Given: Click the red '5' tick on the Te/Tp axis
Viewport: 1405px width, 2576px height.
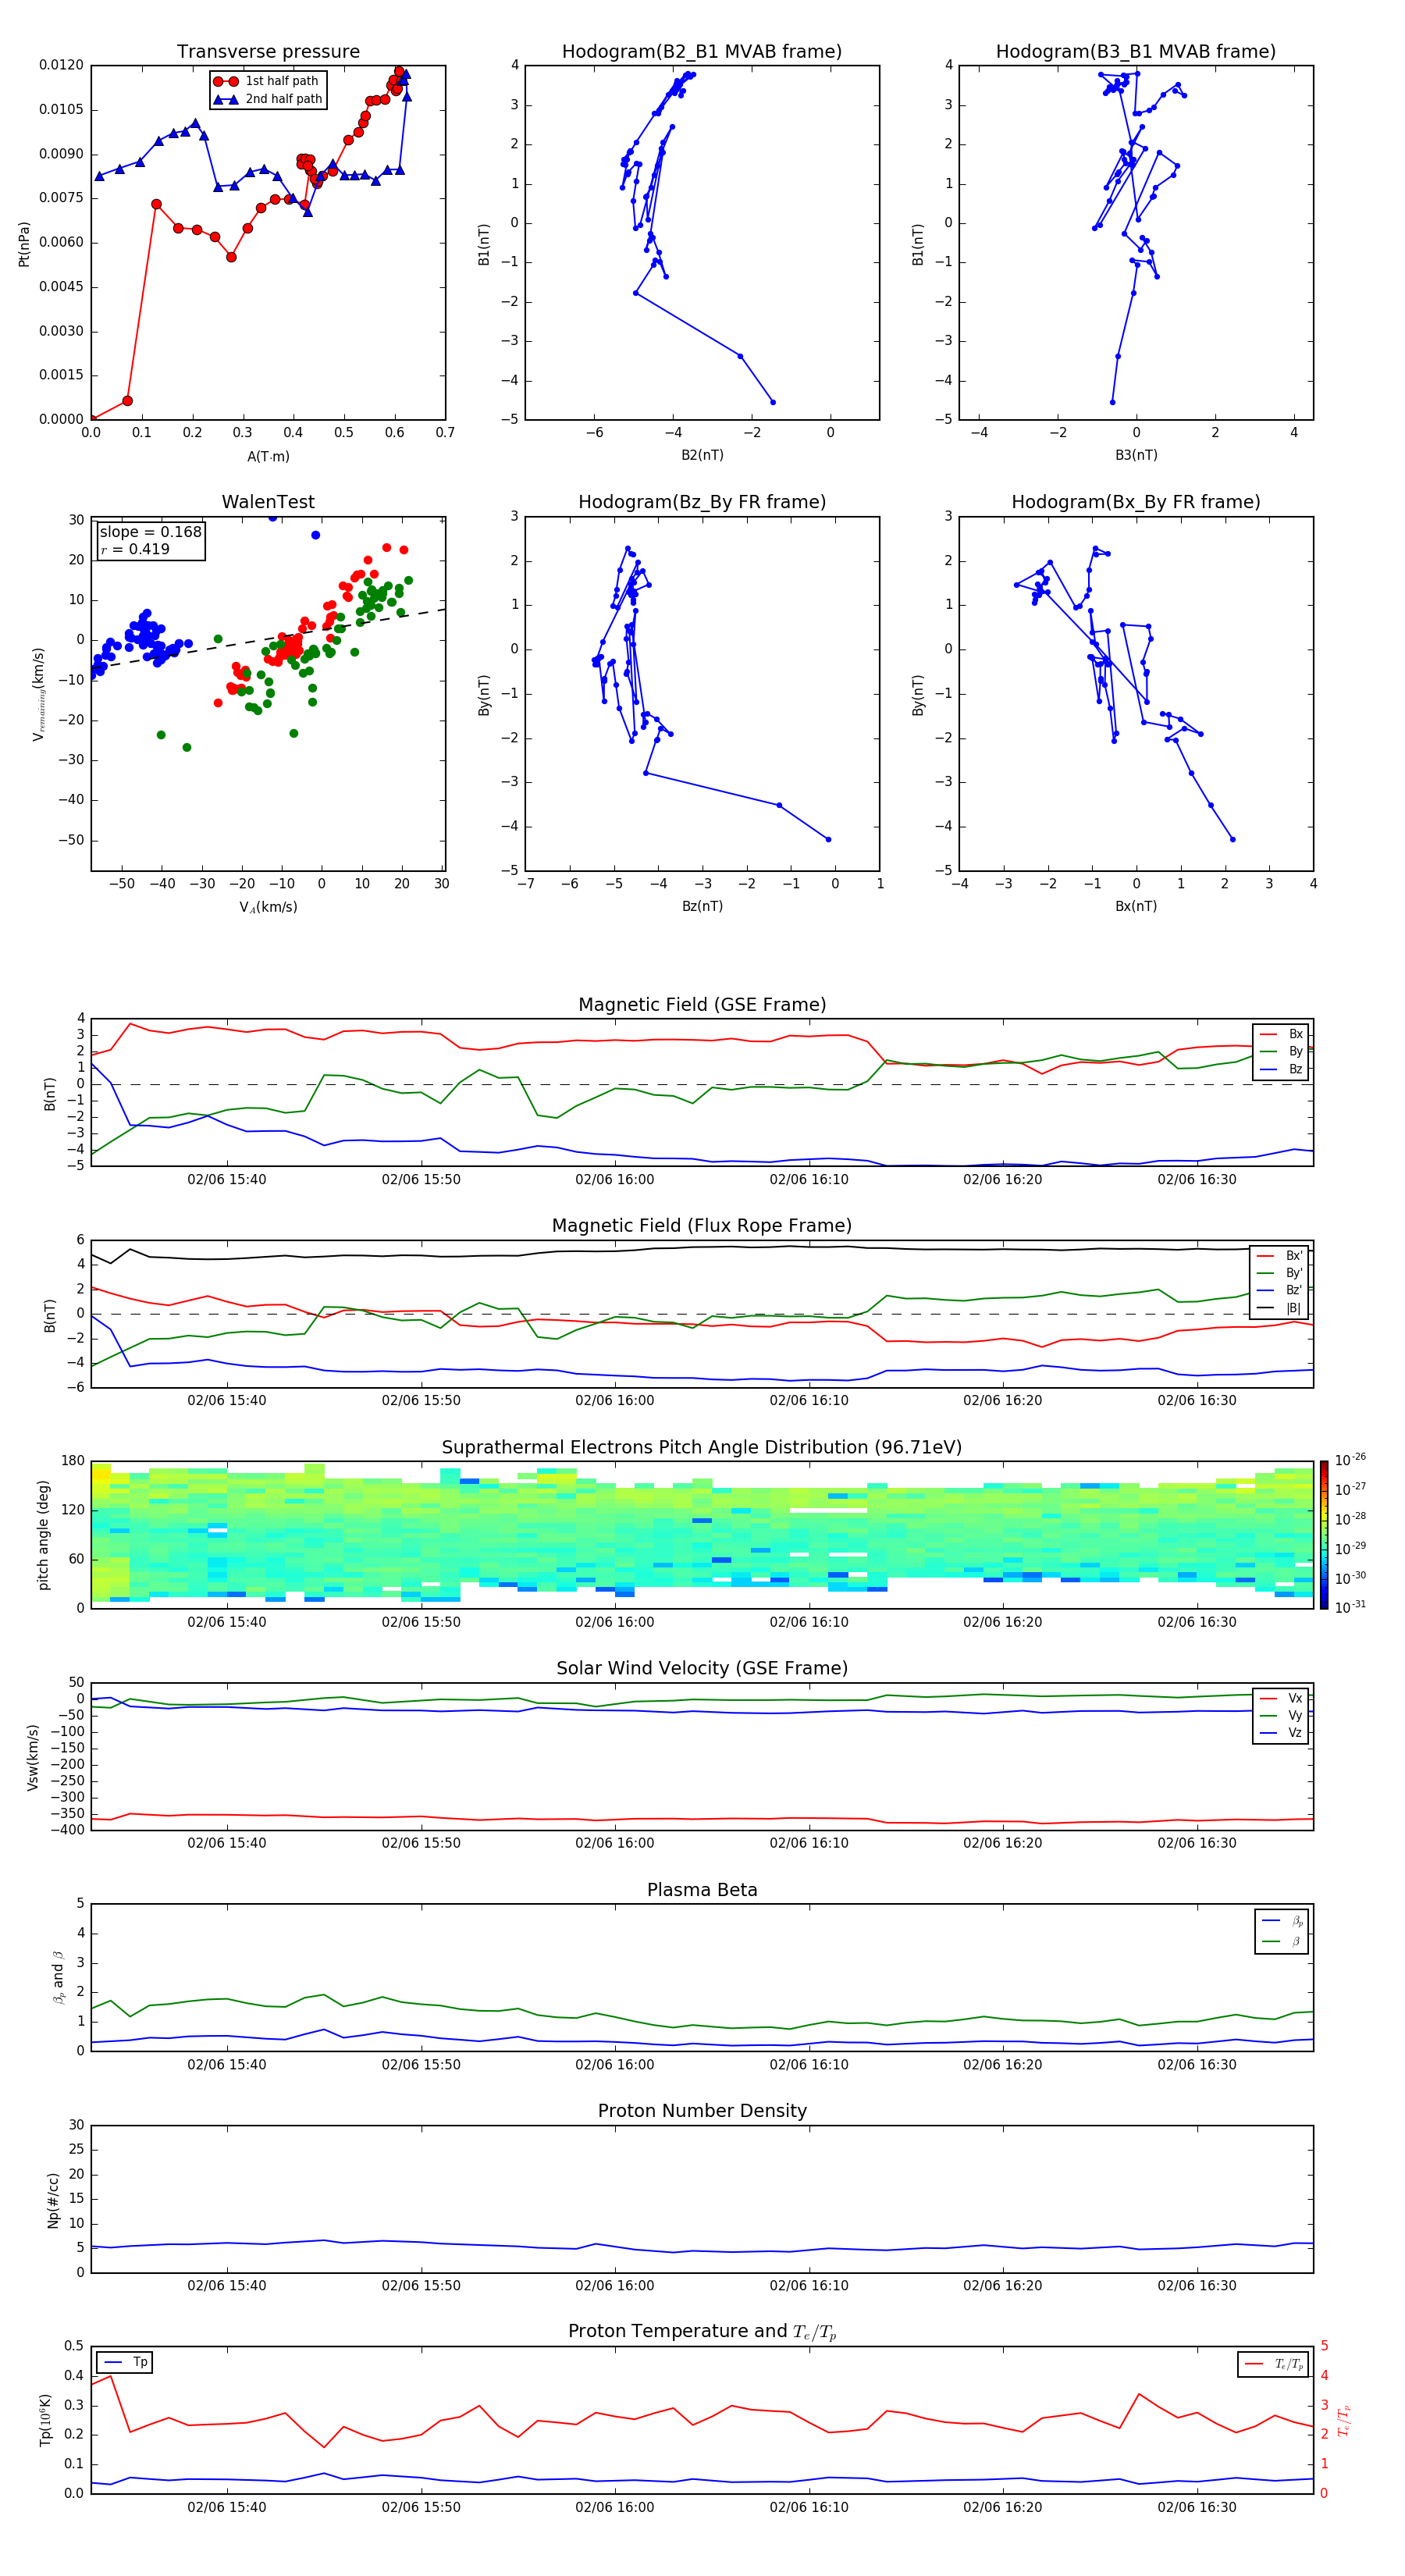Looking at the screenshot, I should click(x=1324, y=2346).
